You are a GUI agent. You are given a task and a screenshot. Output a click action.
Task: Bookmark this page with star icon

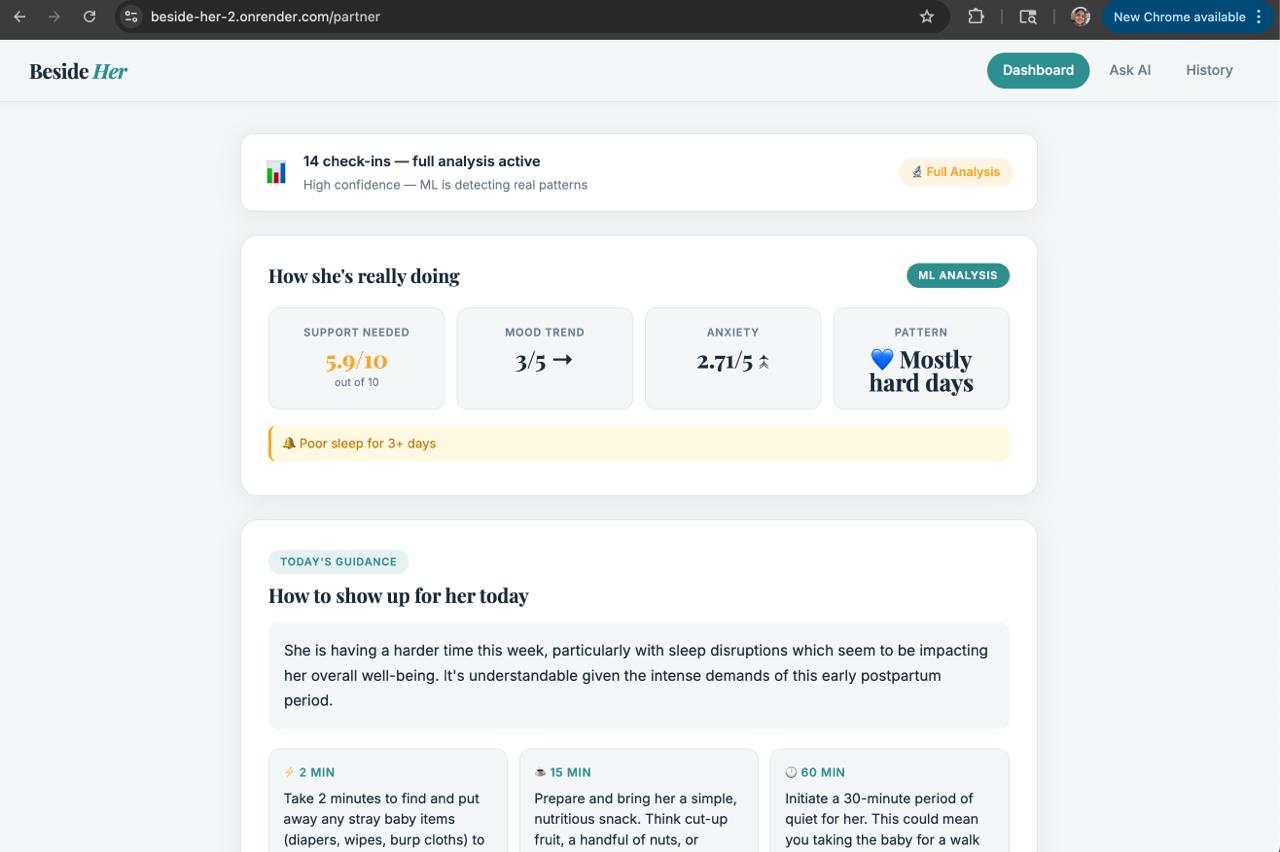(x=927, y=16)
